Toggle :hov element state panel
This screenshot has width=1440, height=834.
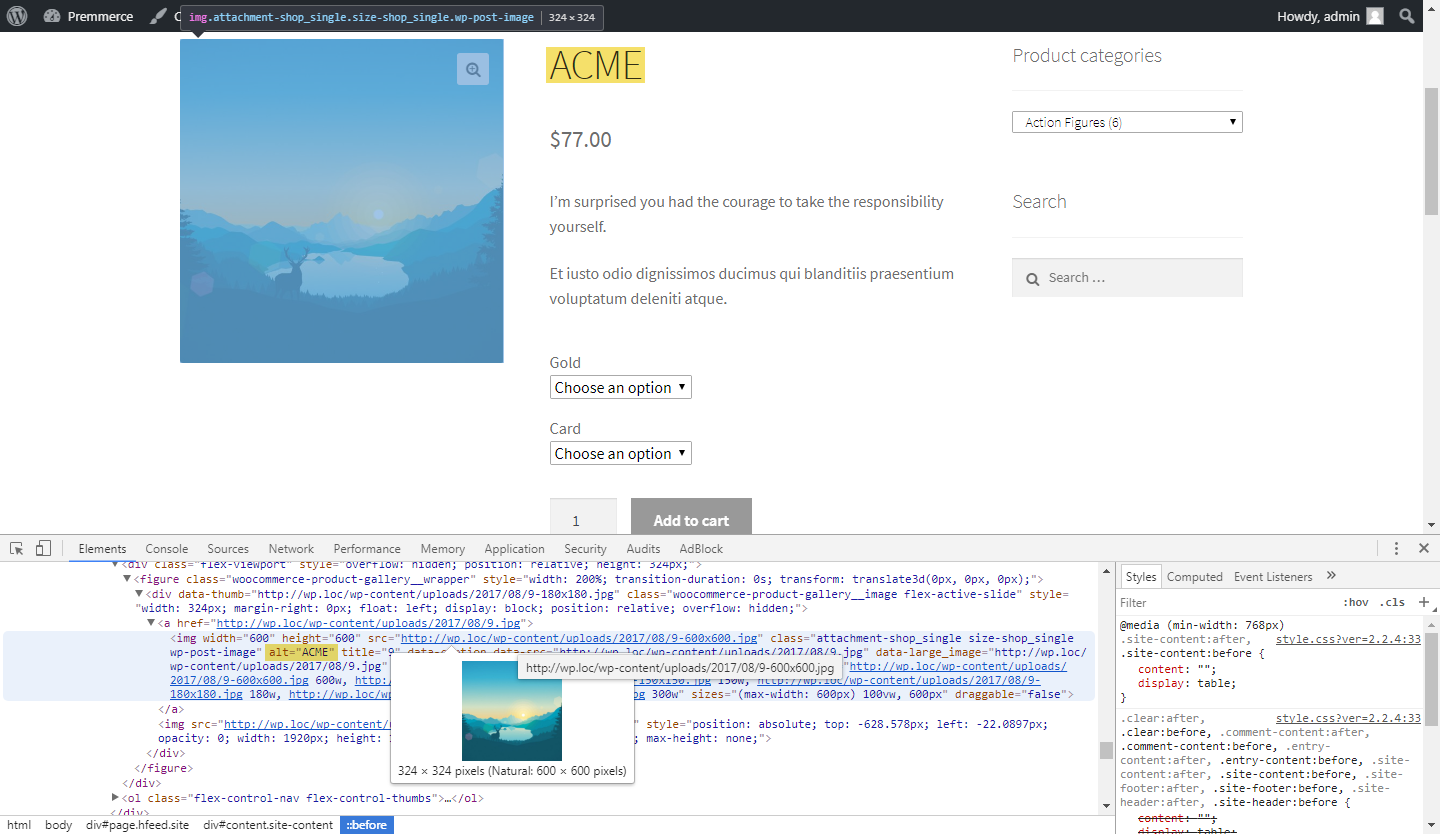coord(1356,603)
